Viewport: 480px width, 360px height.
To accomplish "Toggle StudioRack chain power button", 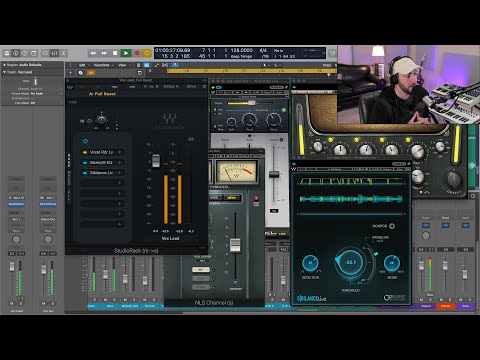I will click(x=85, y=141).
